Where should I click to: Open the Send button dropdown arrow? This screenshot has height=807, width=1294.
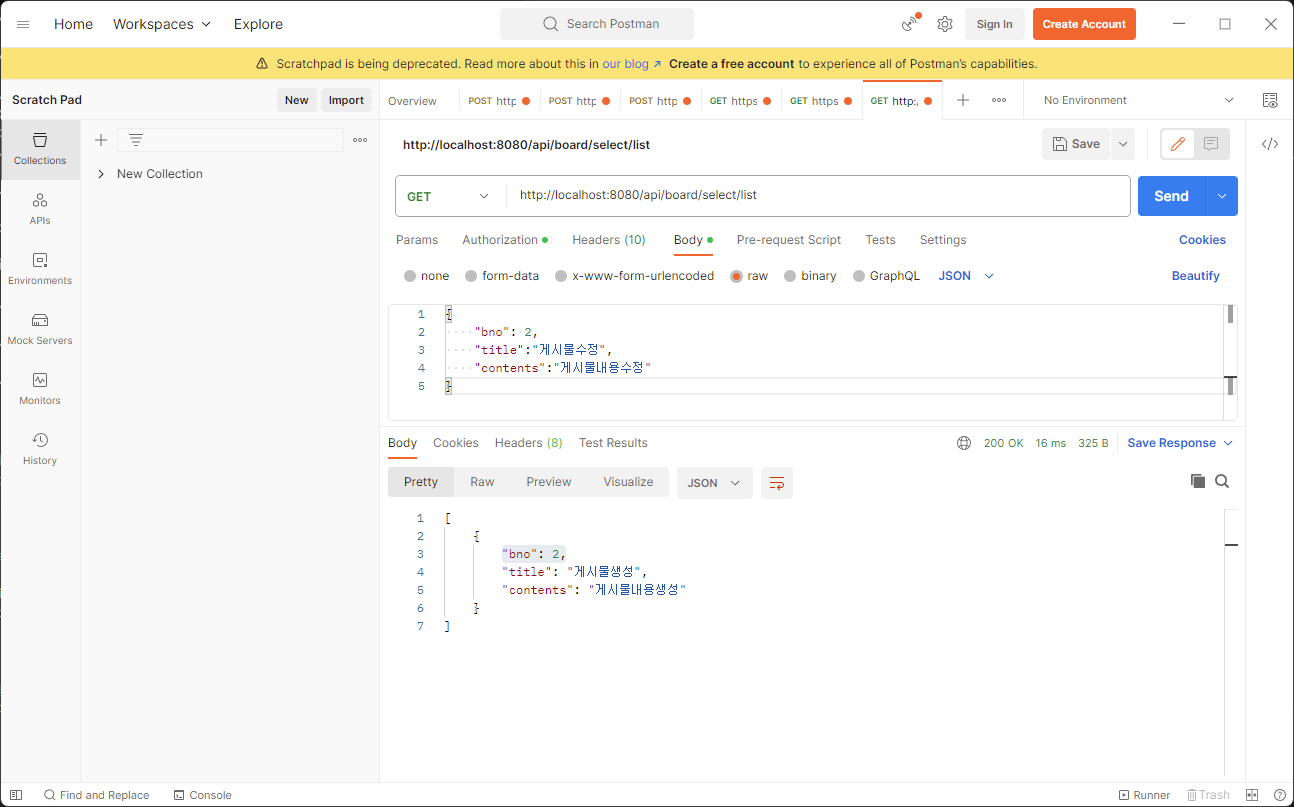[1222, 196]
